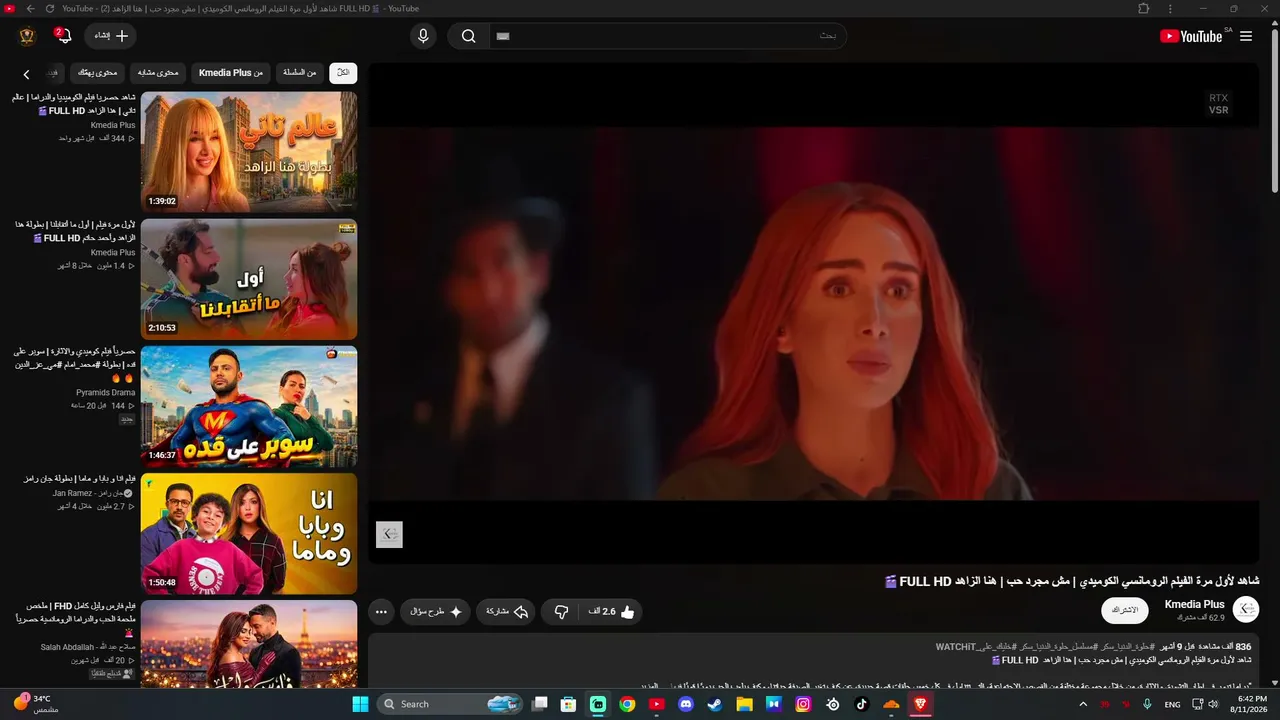Like the video with thumbs up
This screenshot has width=1280, height=720.
pyautogui.click(x=609, y=612)
